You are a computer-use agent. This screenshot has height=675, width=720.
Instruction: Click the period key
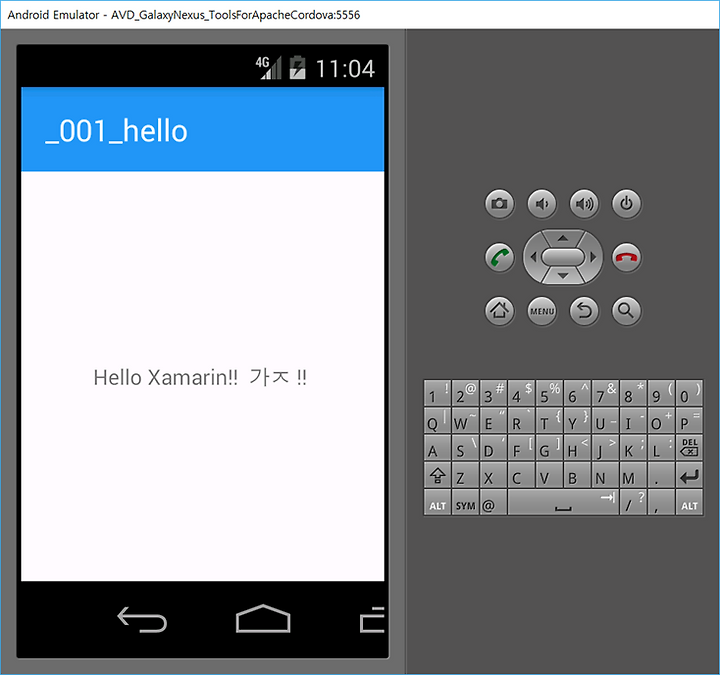661,475
